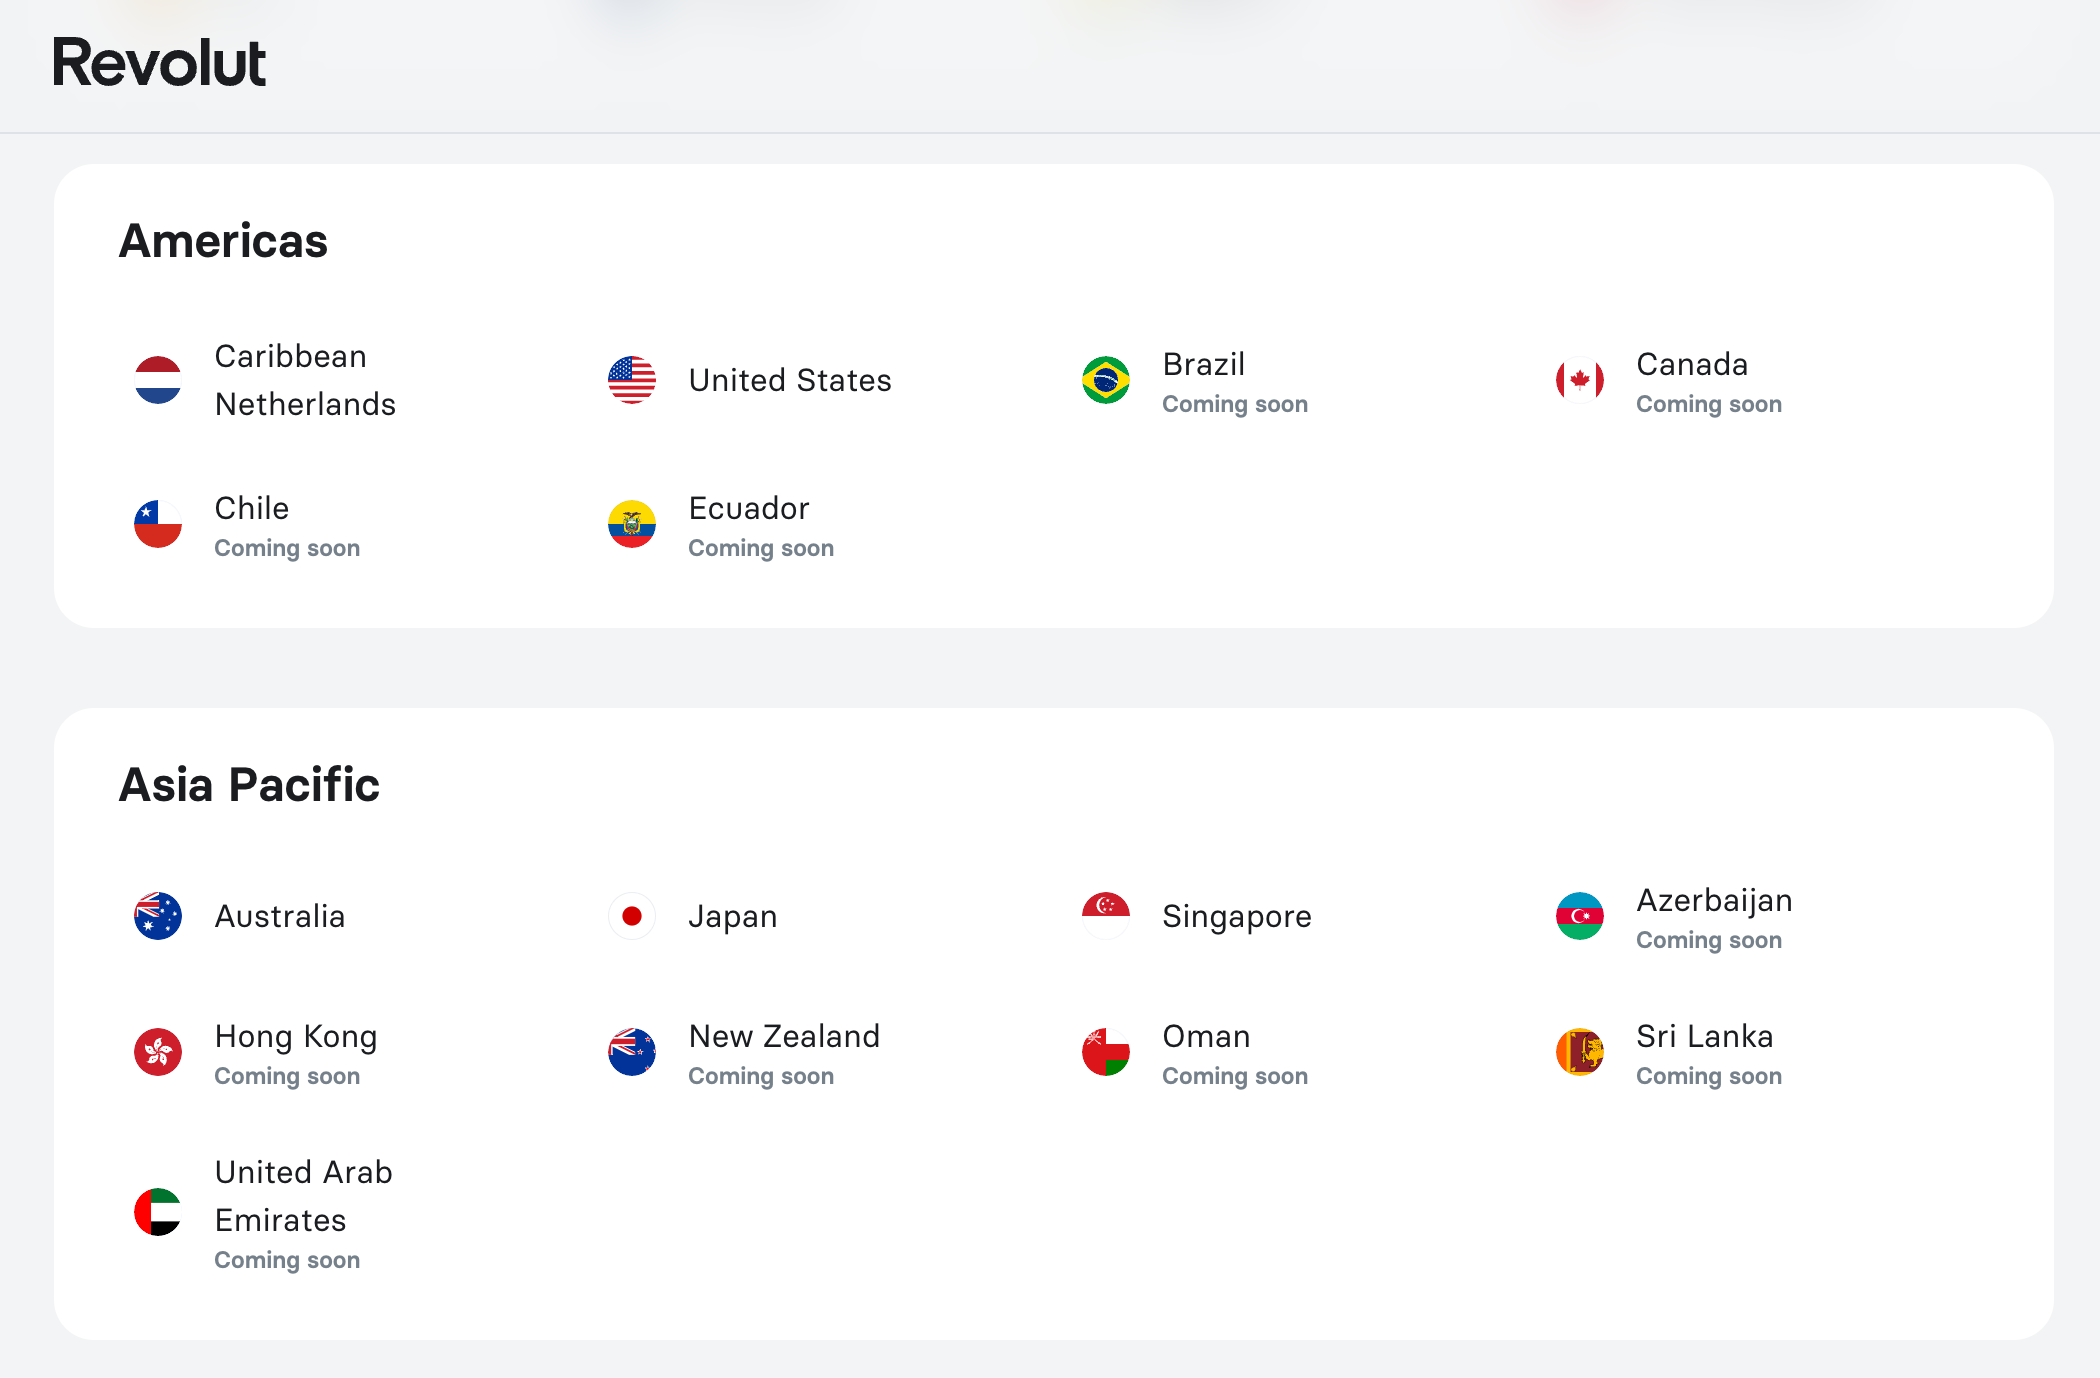2100x1378 pixels.
Task: Click the Singapore flag icon
Action: click(x=1105, y=915)
